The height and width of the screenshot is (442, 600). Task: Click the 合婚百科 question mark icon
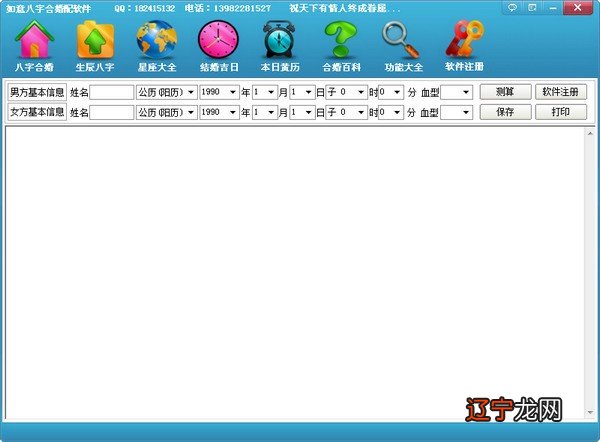coord(340,41)
